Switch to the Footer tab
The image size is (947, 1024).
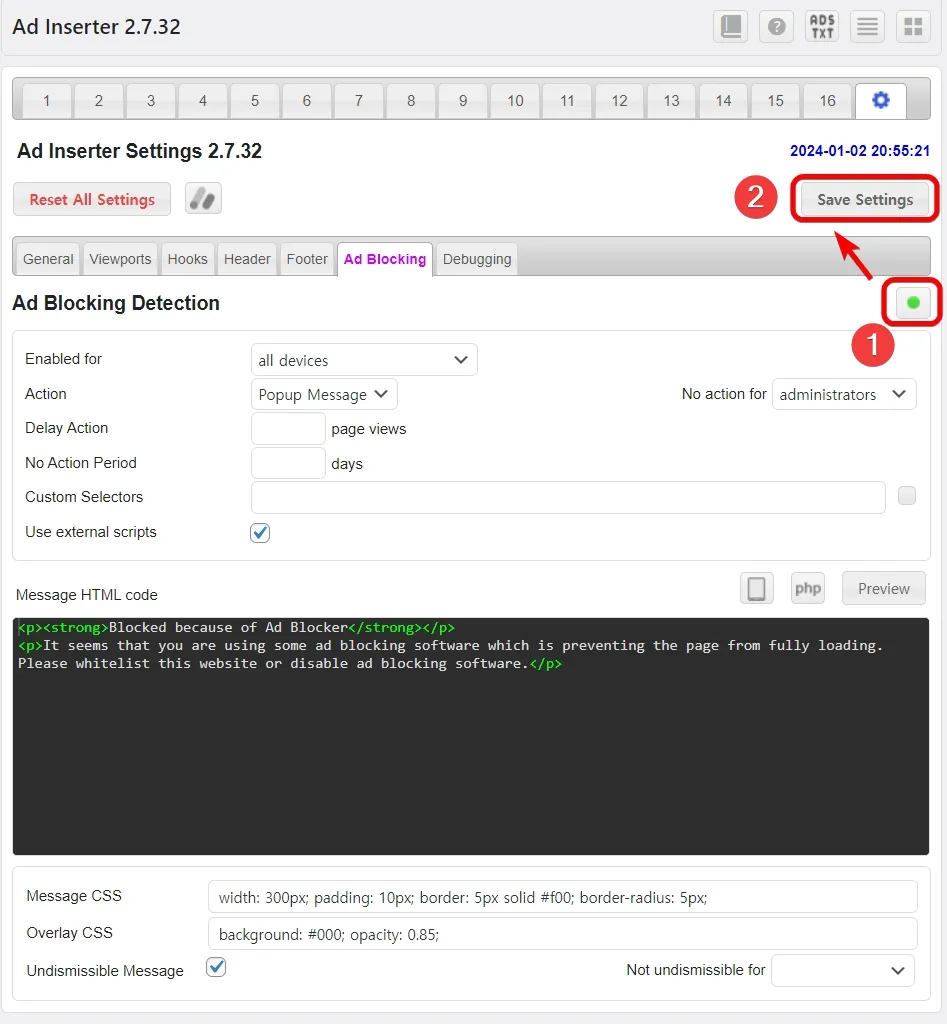307,259
